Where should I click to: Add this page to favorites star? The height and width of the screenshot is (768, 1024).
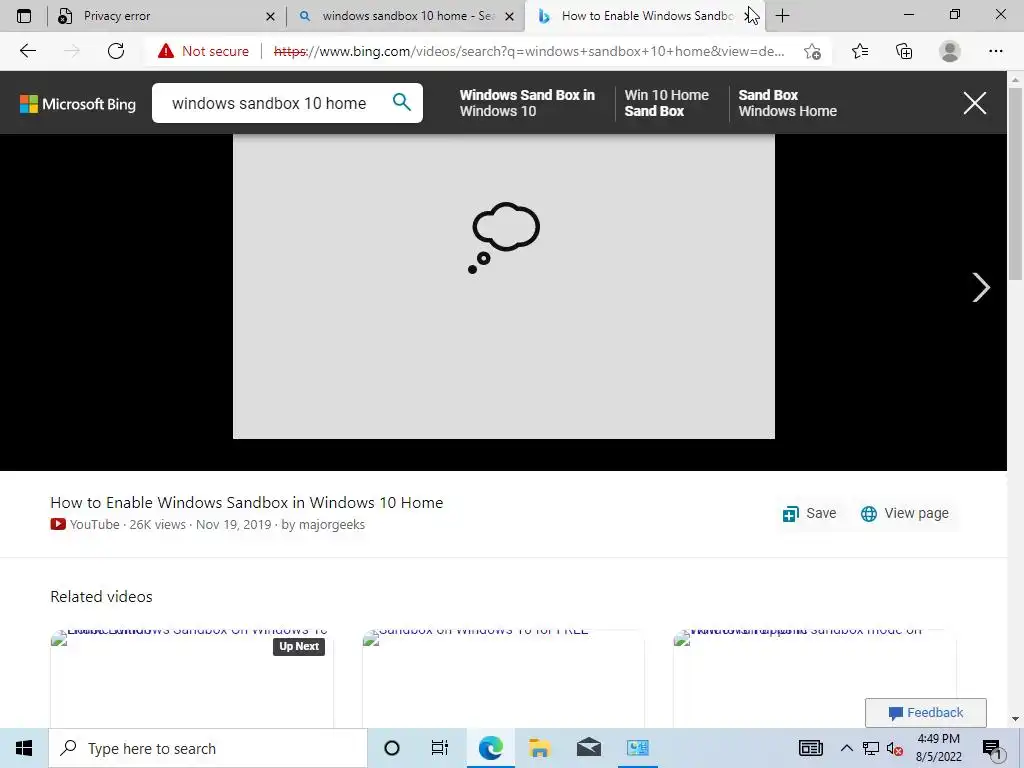(x=812, y=52)
